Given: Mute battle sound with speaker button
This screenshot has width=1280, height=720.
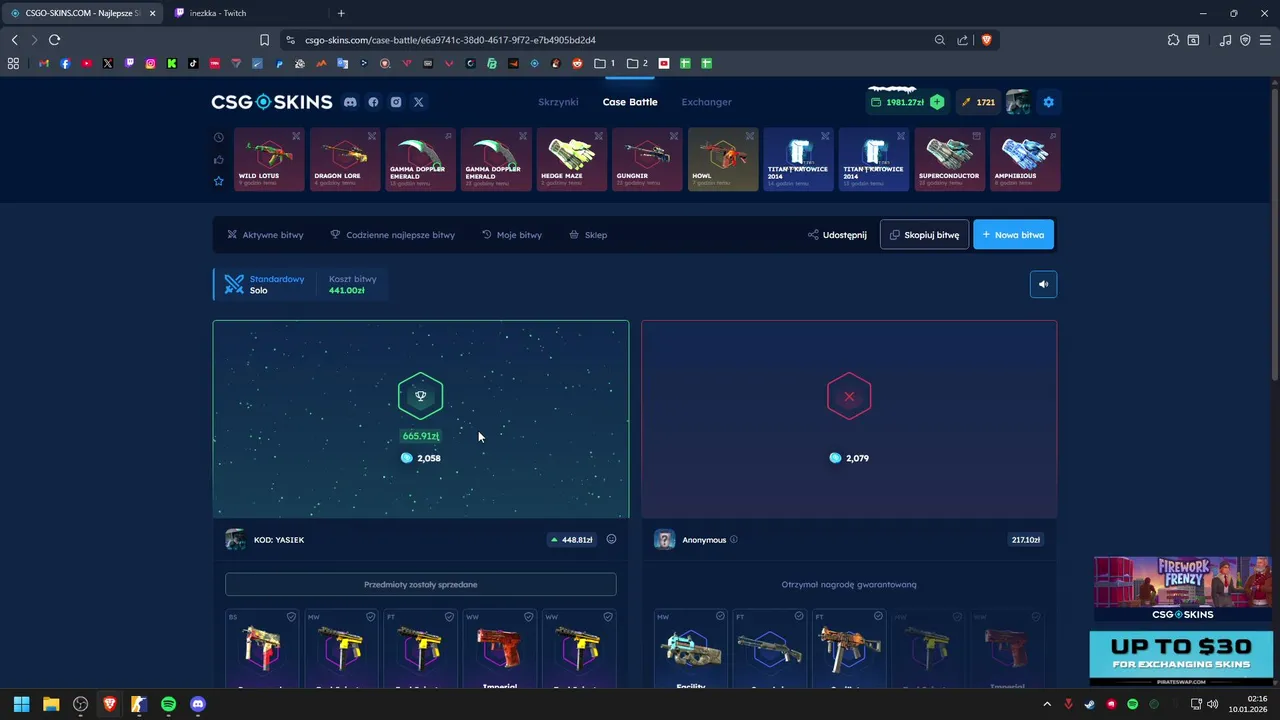Looking at the screenshot, I should pyautogui.click(x=1043, y=285).
